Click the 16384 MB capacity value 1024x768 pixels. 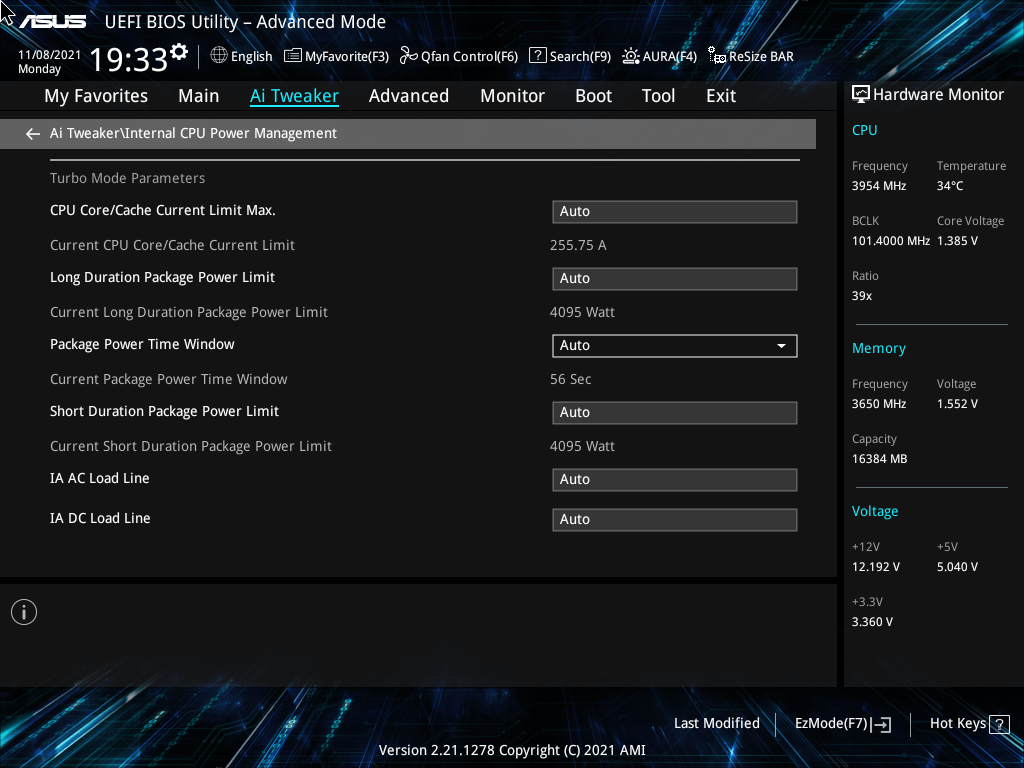coord(880,459)
